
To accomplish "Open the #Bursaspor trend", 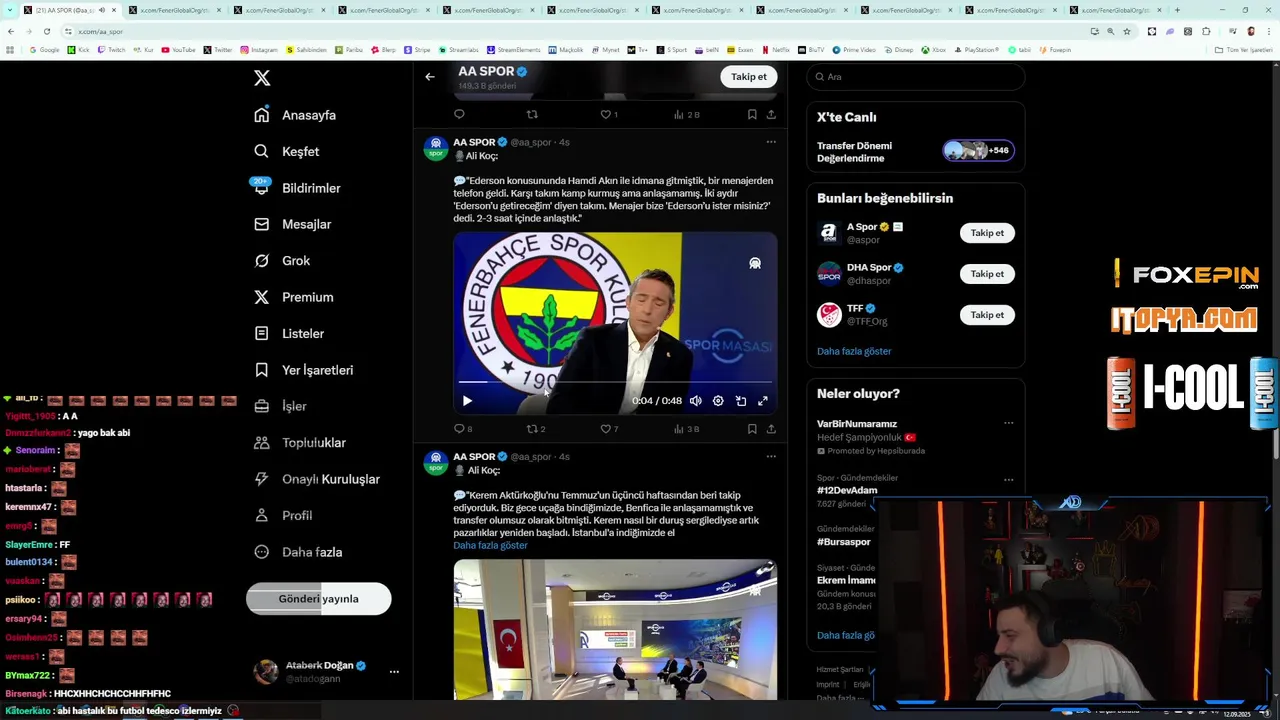I will click(x=843, y=542).
